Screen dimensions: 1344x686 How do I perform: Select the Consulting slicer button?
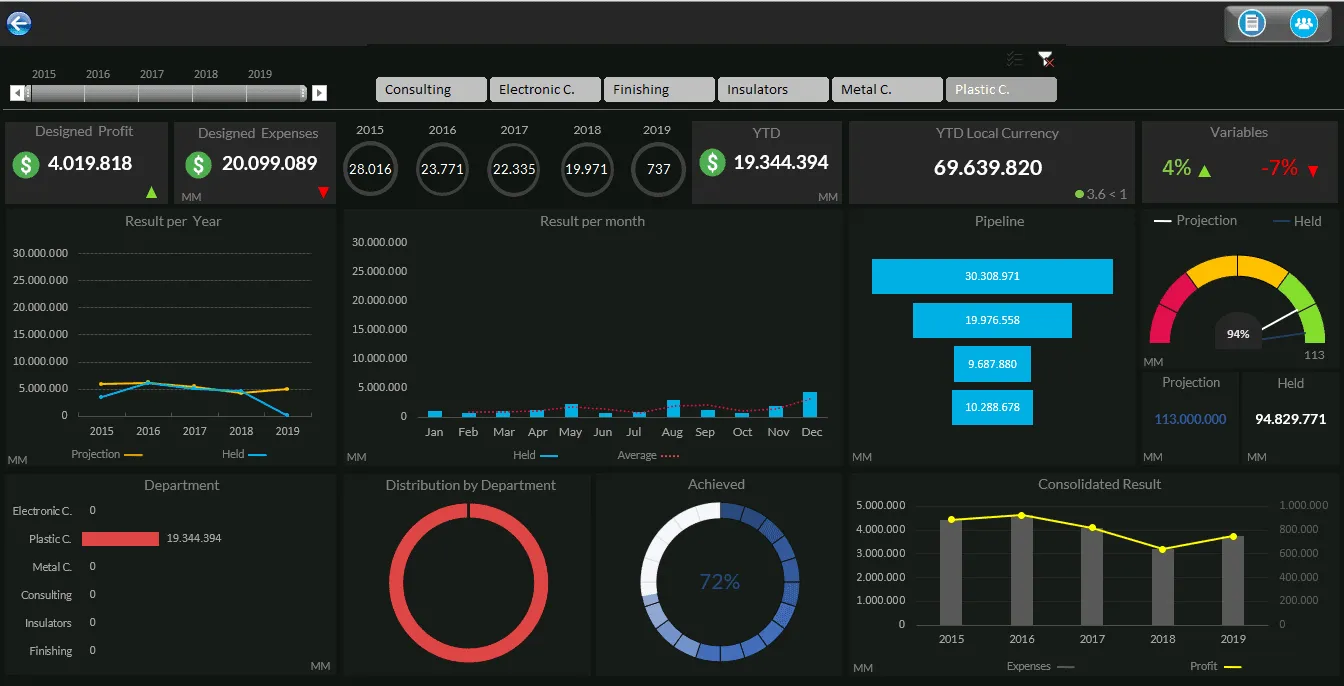pos(431,89)
